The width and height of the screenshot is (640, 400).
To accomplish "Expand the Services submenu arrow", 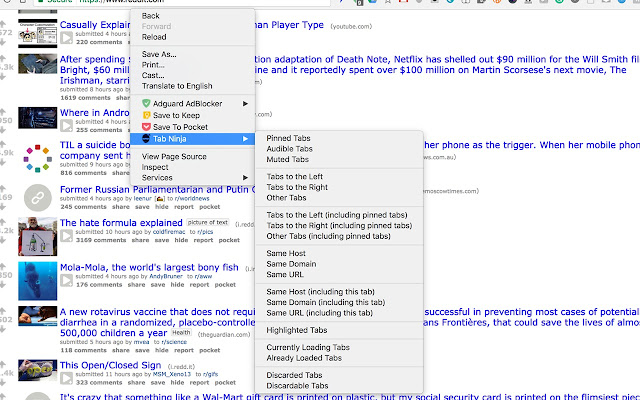I will point(245,178).
